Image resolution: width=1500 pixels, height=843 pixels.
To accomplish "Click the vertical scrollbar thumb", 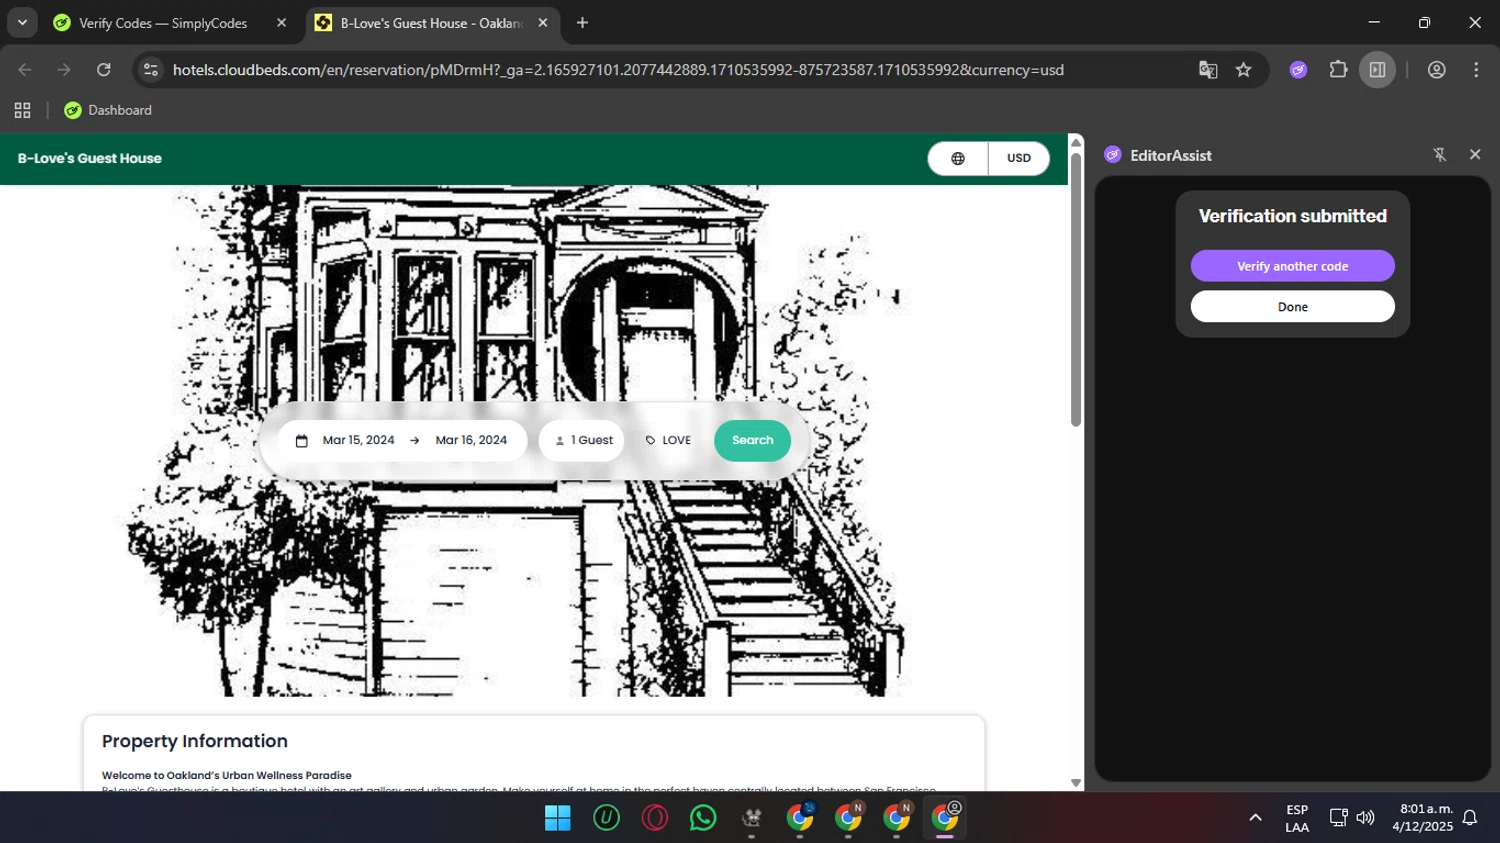I will pos(1076,288).
